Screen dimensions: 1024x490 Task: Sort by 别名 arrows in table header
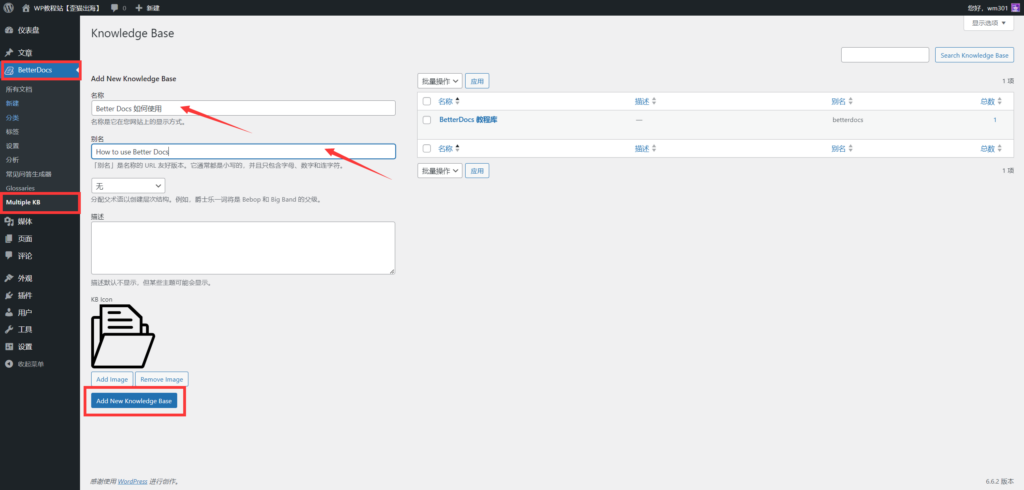pos(850,101)
